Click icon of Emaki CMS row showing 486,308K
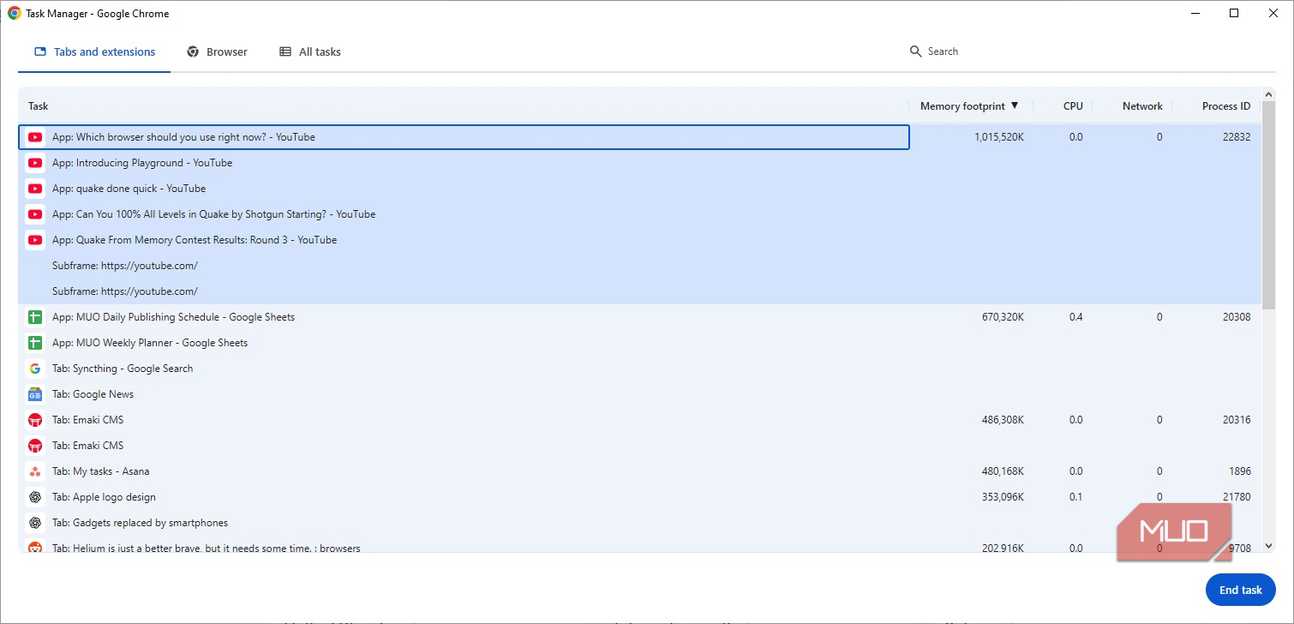Screen dimensions: 1294x624 [x=35, y=420]
